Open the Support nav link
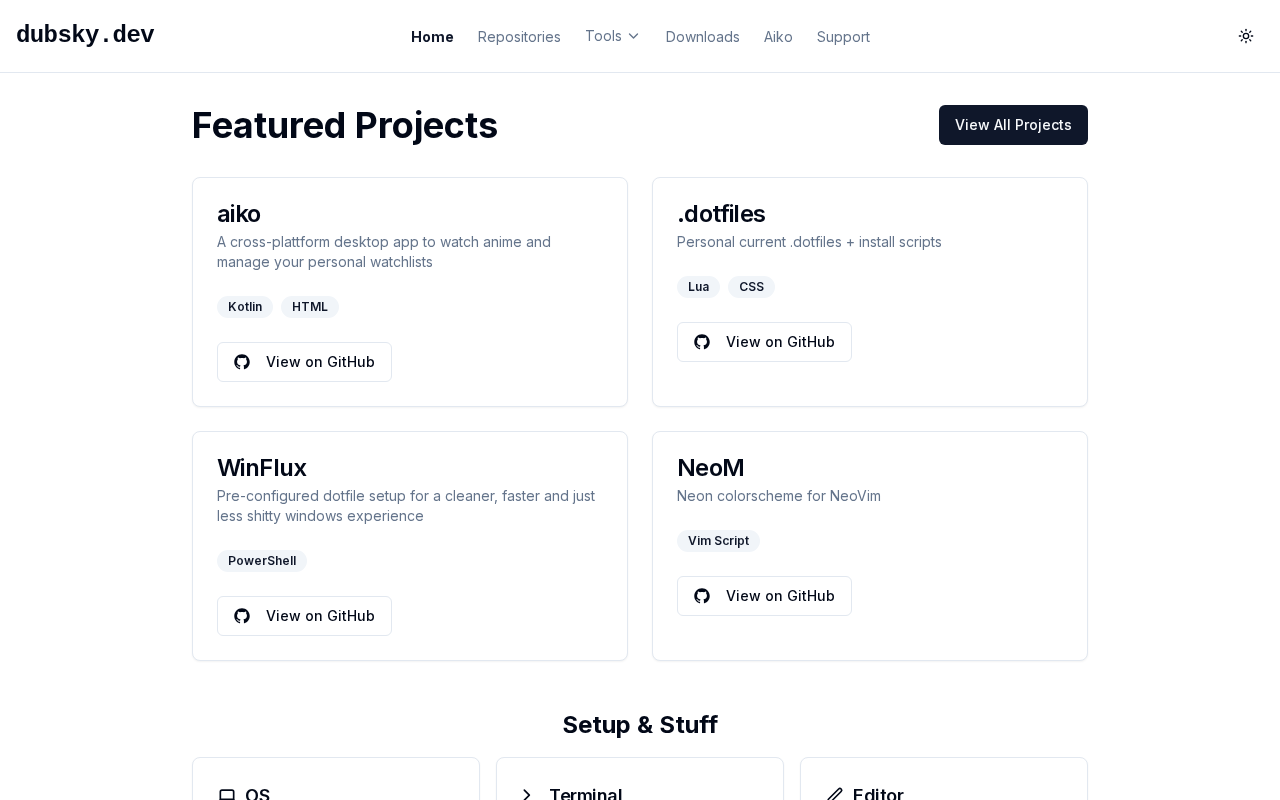Screen dimensions: 1280x800 pyautogui.click(x=843, y=37)
